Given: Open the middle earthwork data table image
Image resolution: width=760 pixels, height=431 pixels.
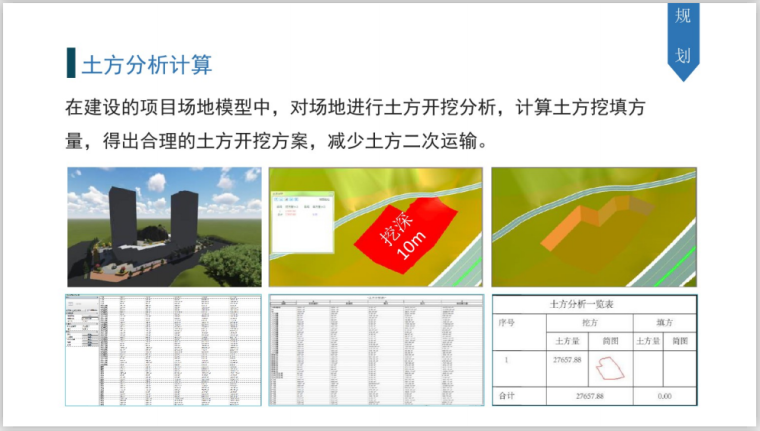Looking at the screenshot, I should coord(375,350).
